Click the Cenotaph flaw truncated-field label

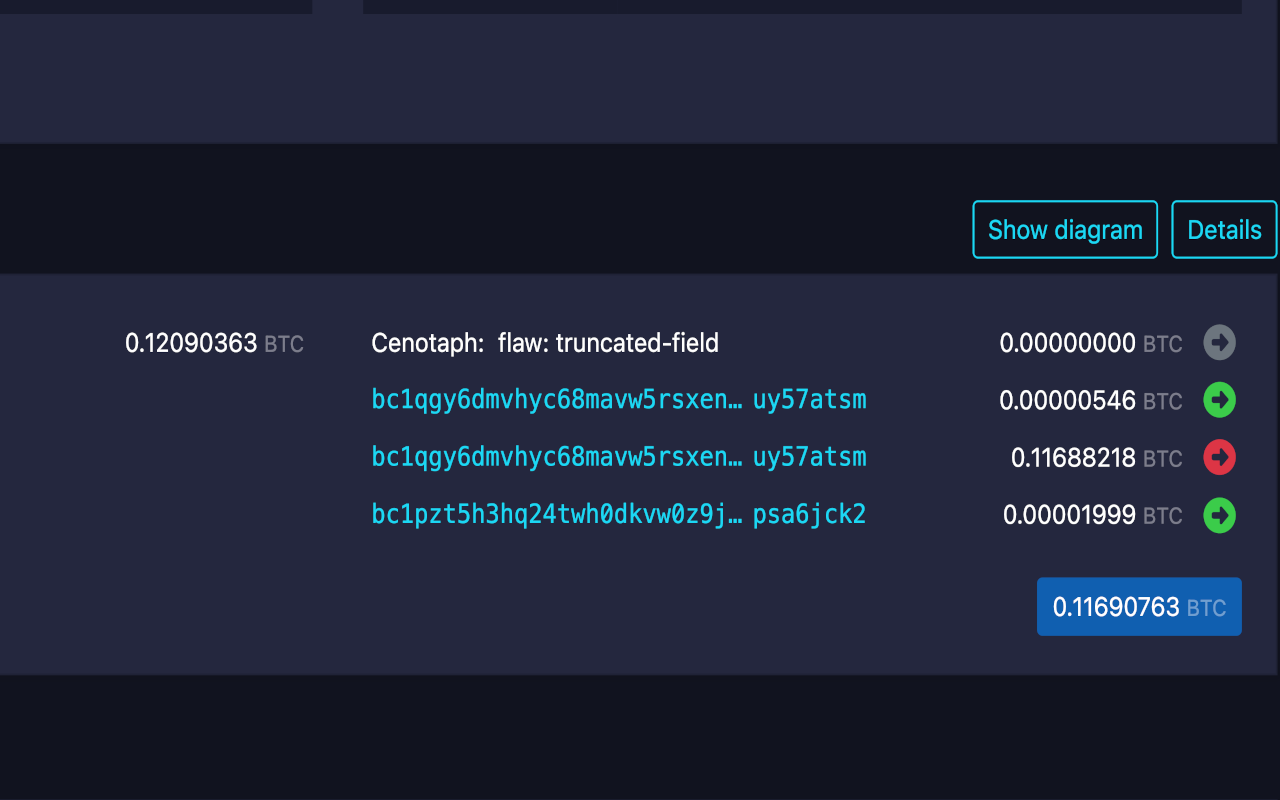click(x=545, y=342)
